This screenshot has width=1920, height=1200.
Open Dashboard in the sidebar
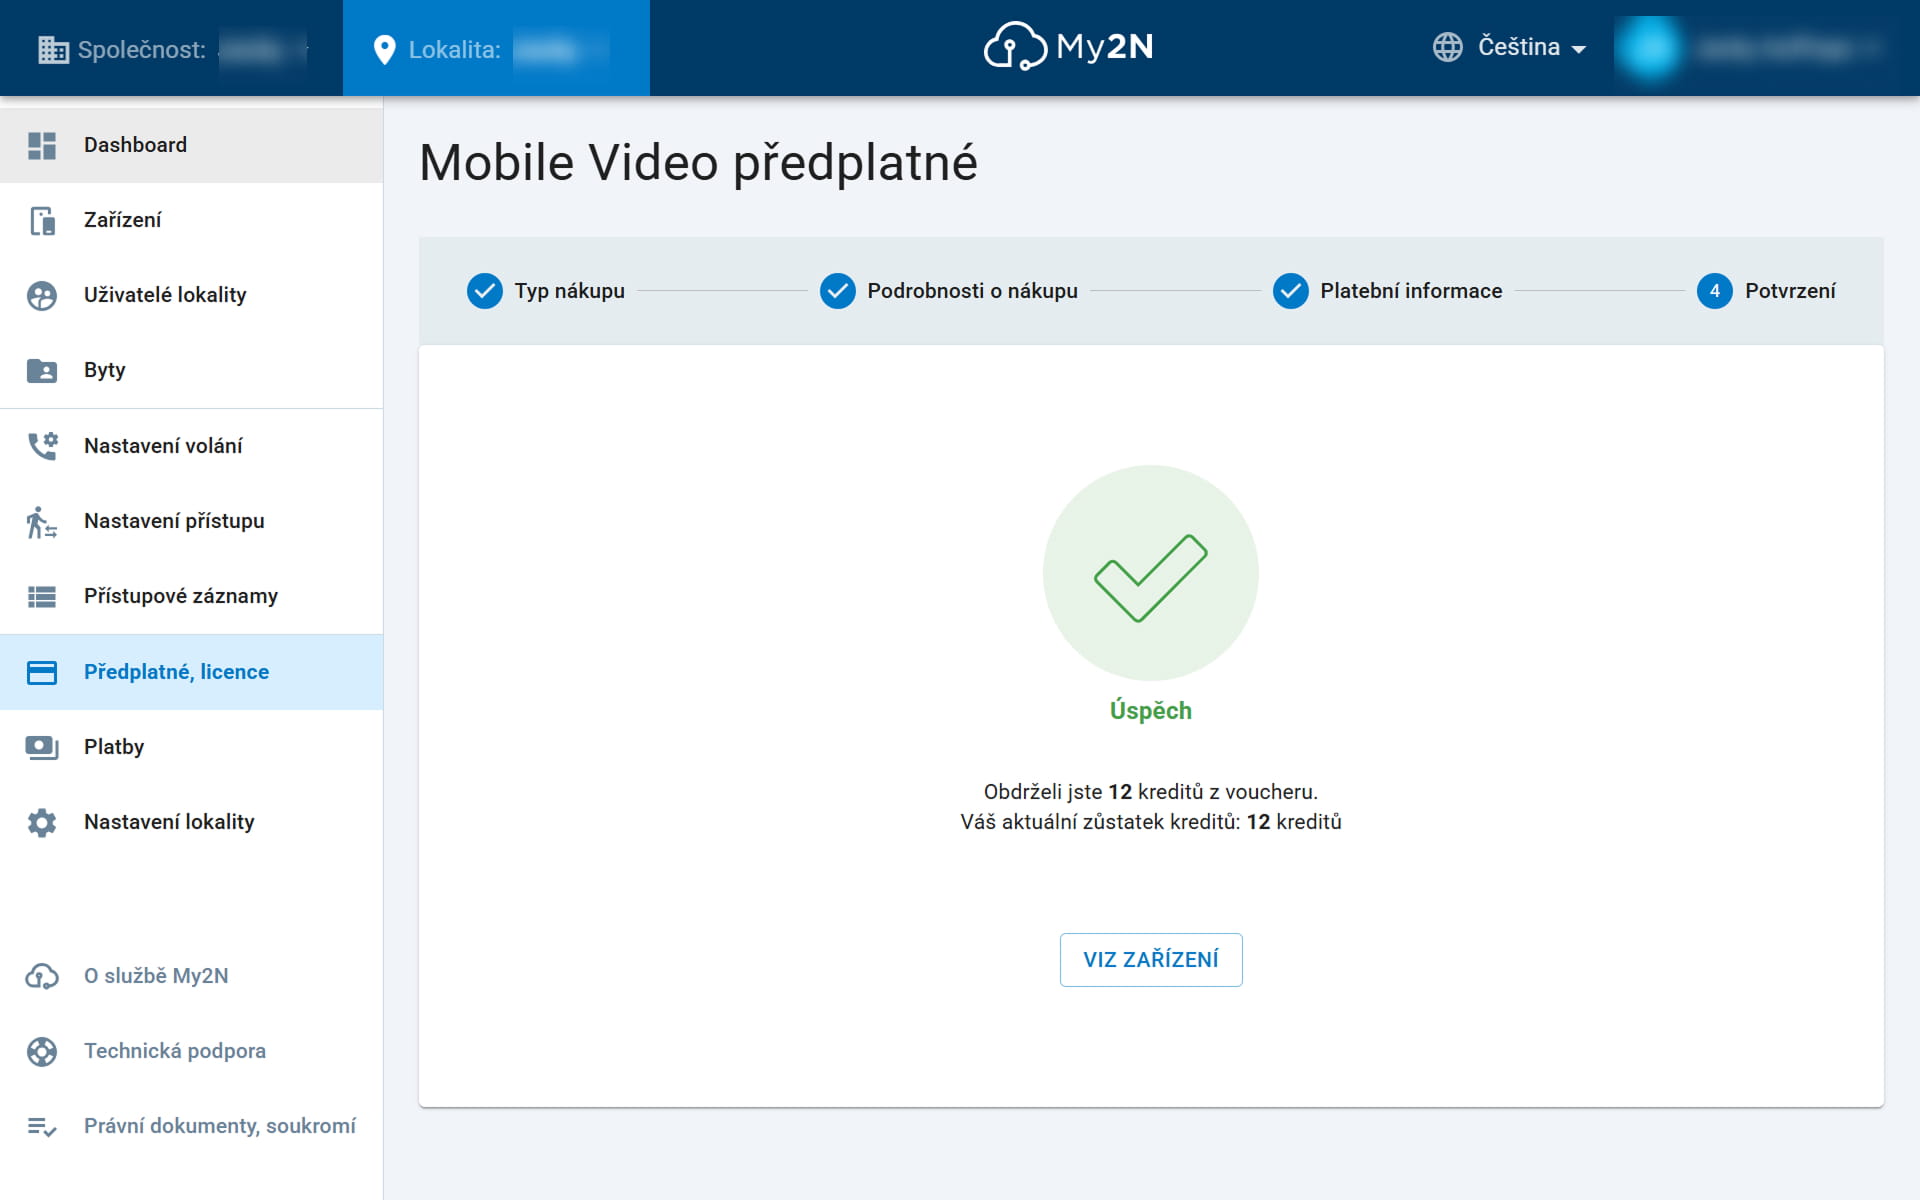[x=191, y=145]
